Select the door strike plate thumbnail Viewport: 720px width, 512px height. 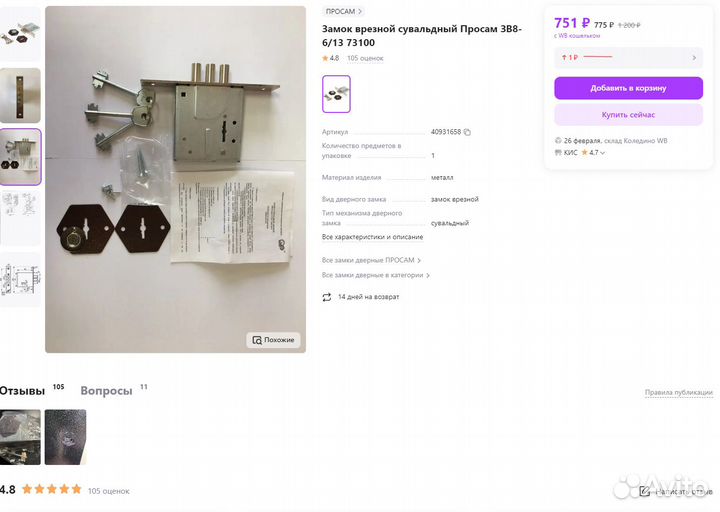20,96
